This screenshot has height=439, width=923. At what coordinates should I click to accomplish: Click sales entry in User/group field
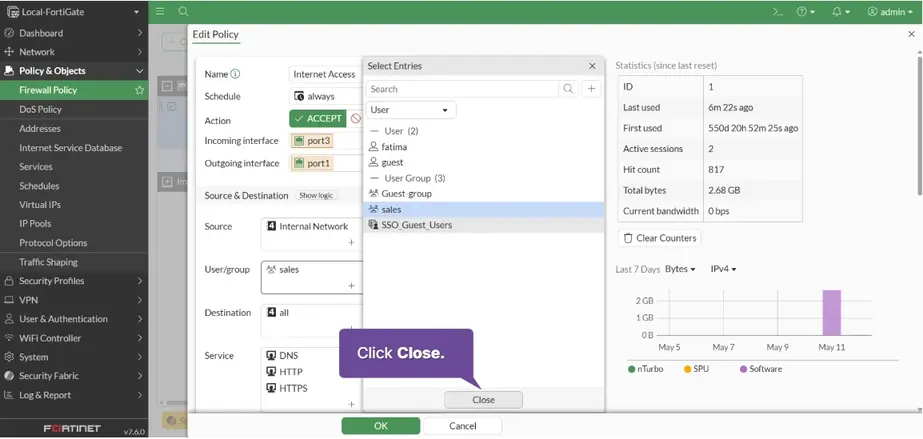coord(283,270)
